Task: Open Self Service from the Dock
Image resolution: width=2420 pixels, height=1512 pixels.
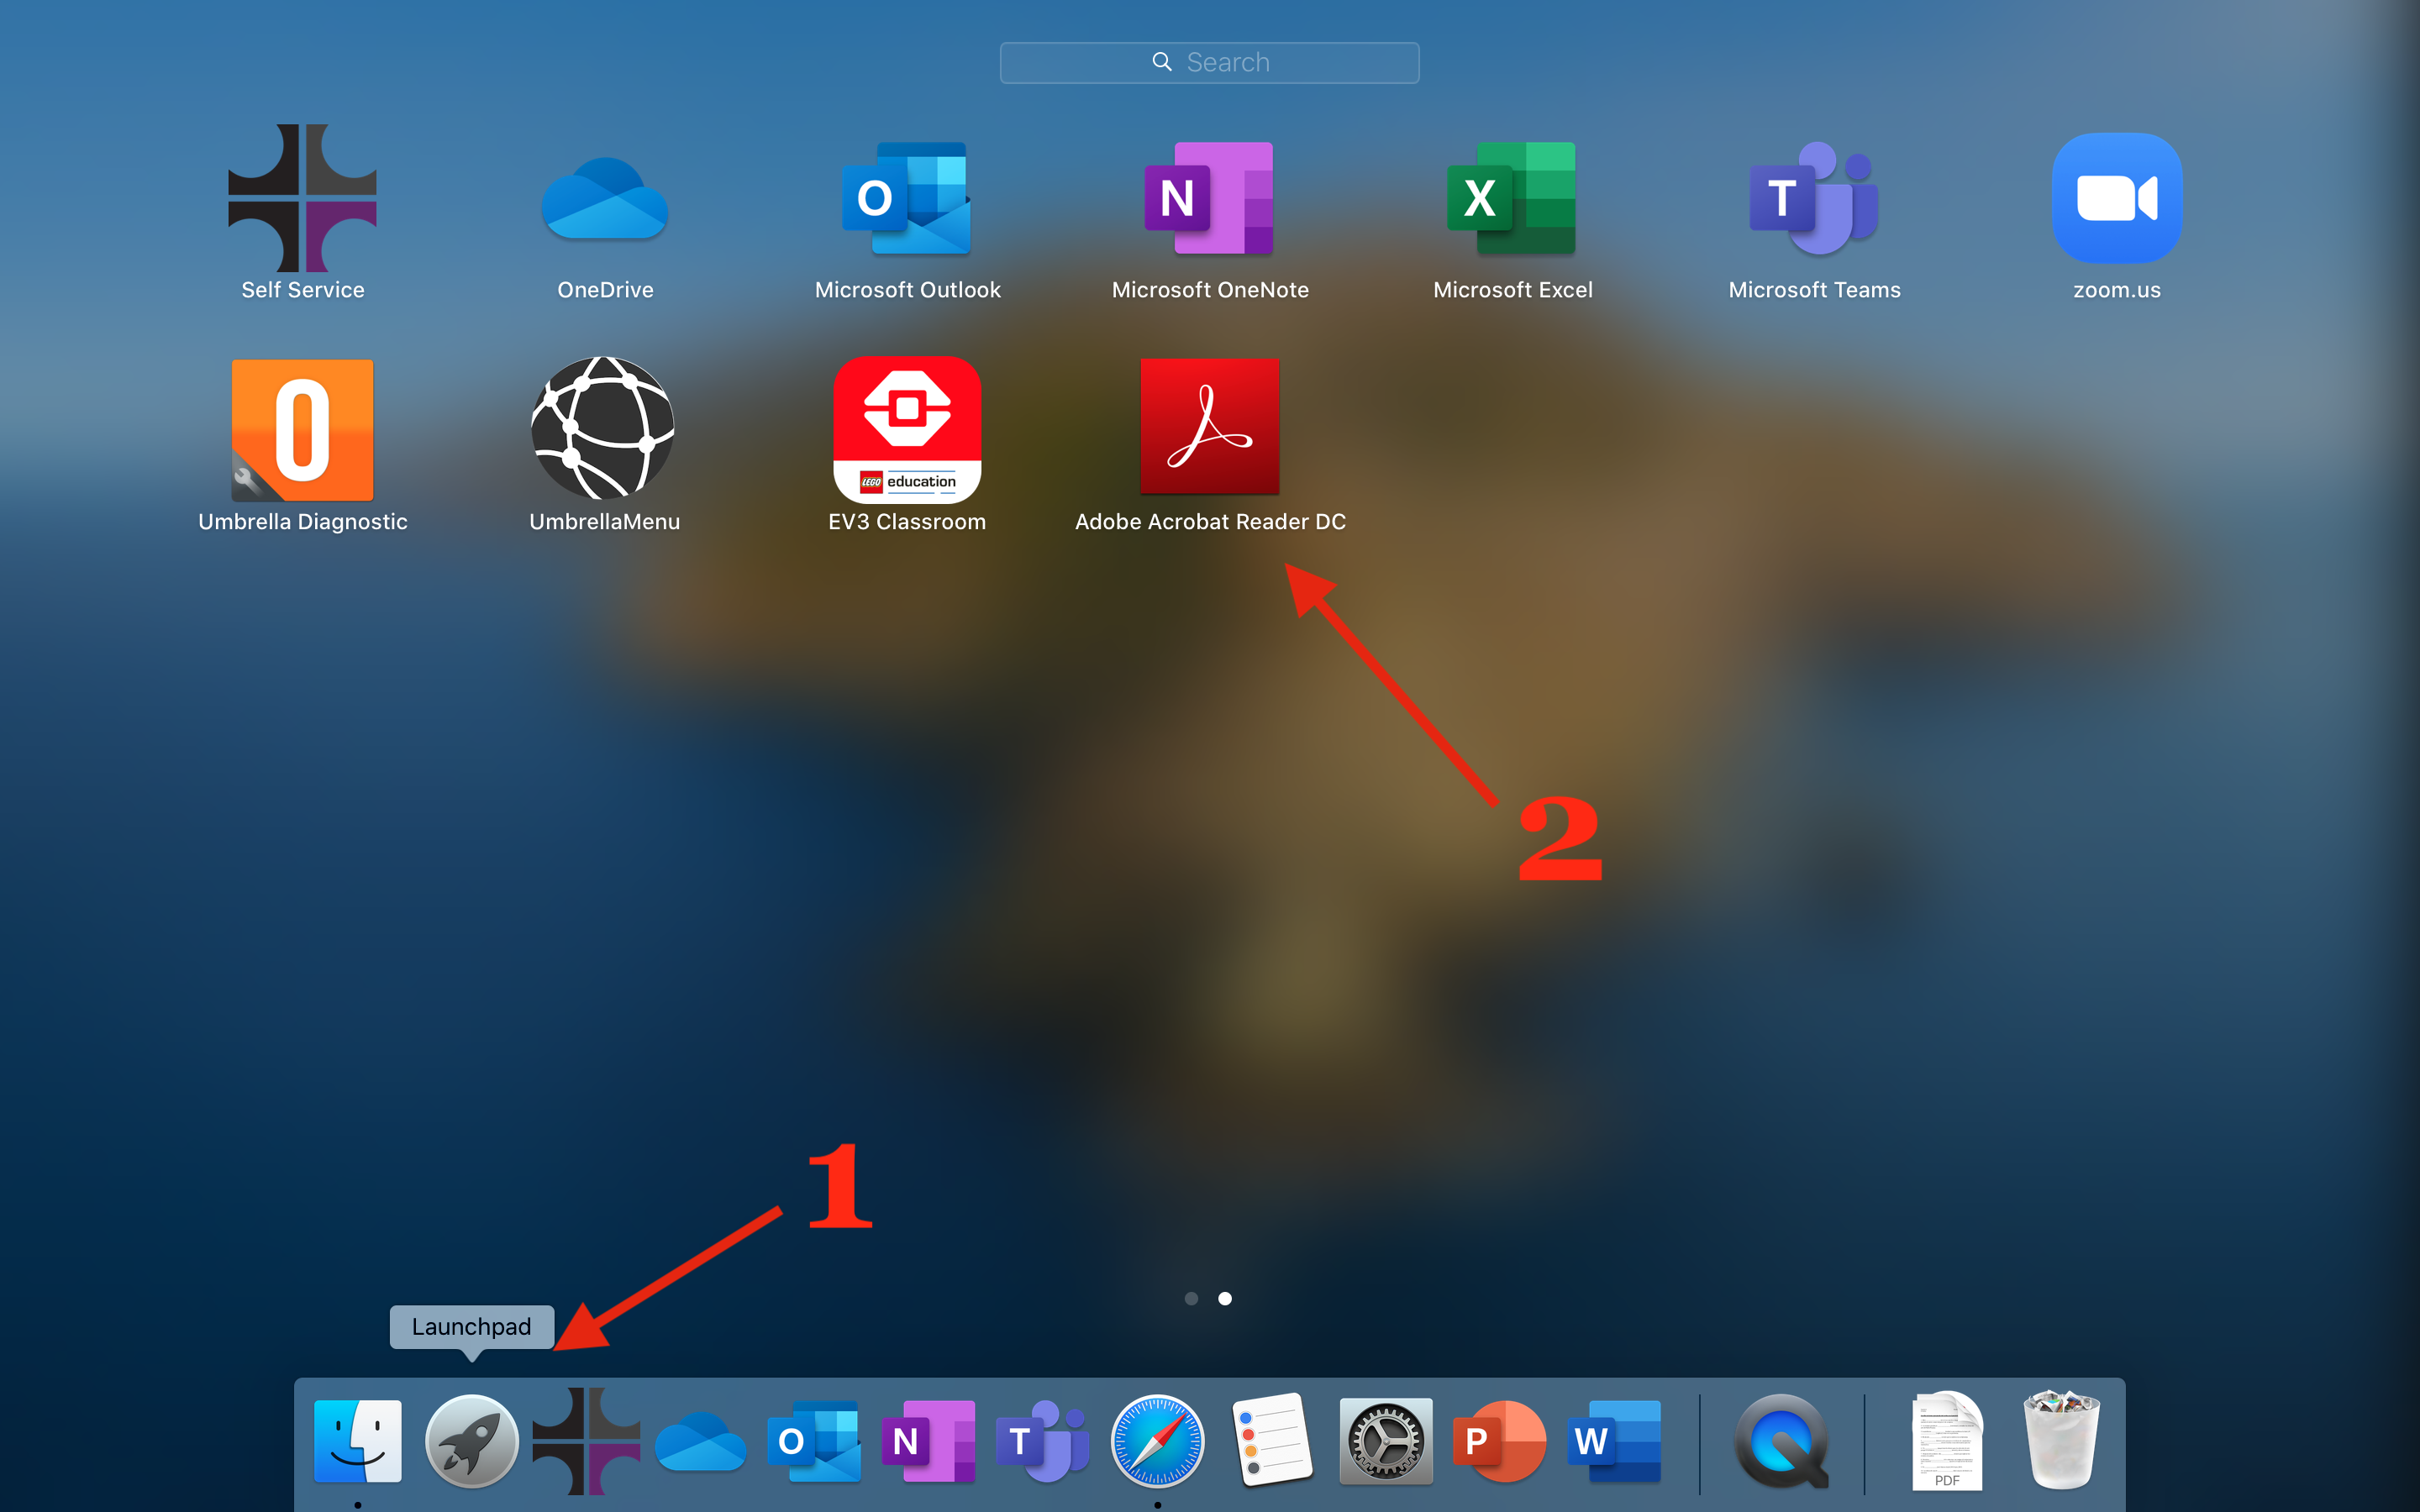Action: pyautogui.click(x=586, y=1441)
